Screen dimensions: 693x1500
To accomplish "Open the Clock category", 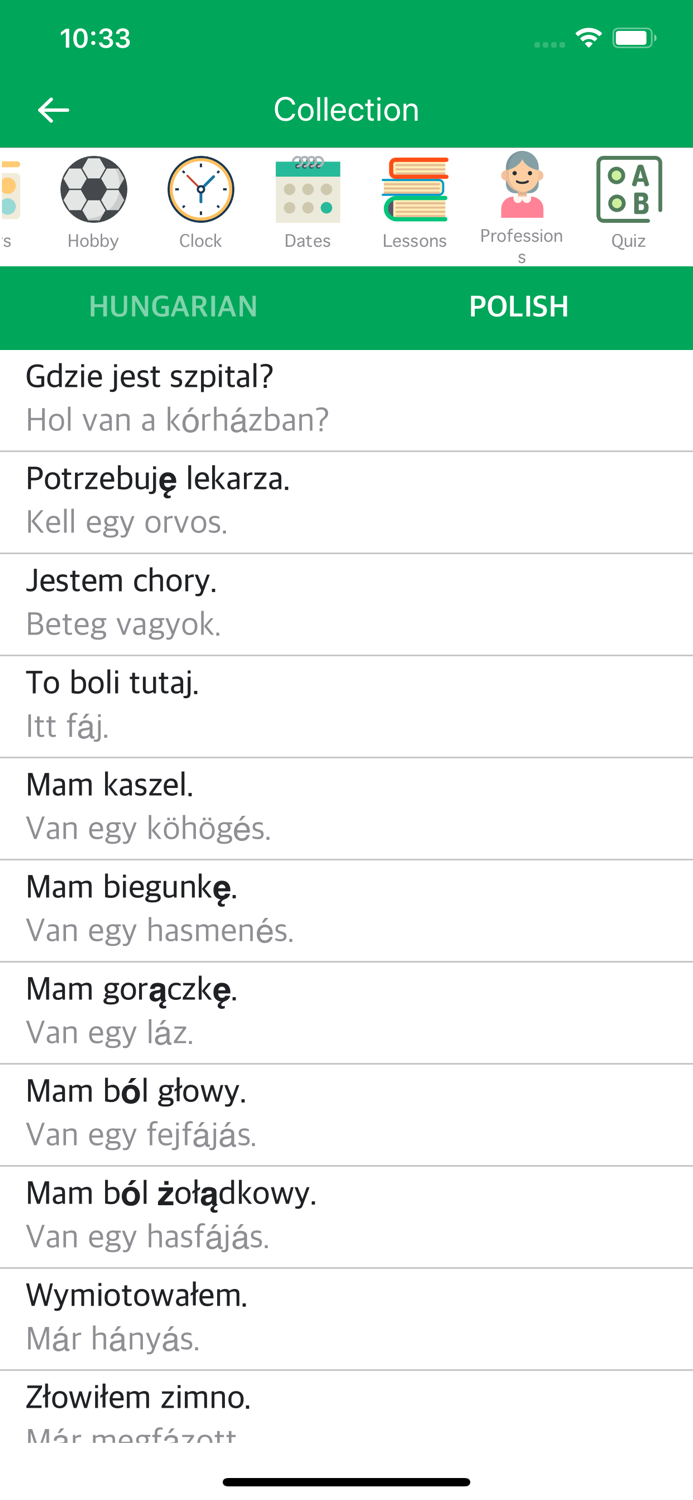I will tap(200, 188).
